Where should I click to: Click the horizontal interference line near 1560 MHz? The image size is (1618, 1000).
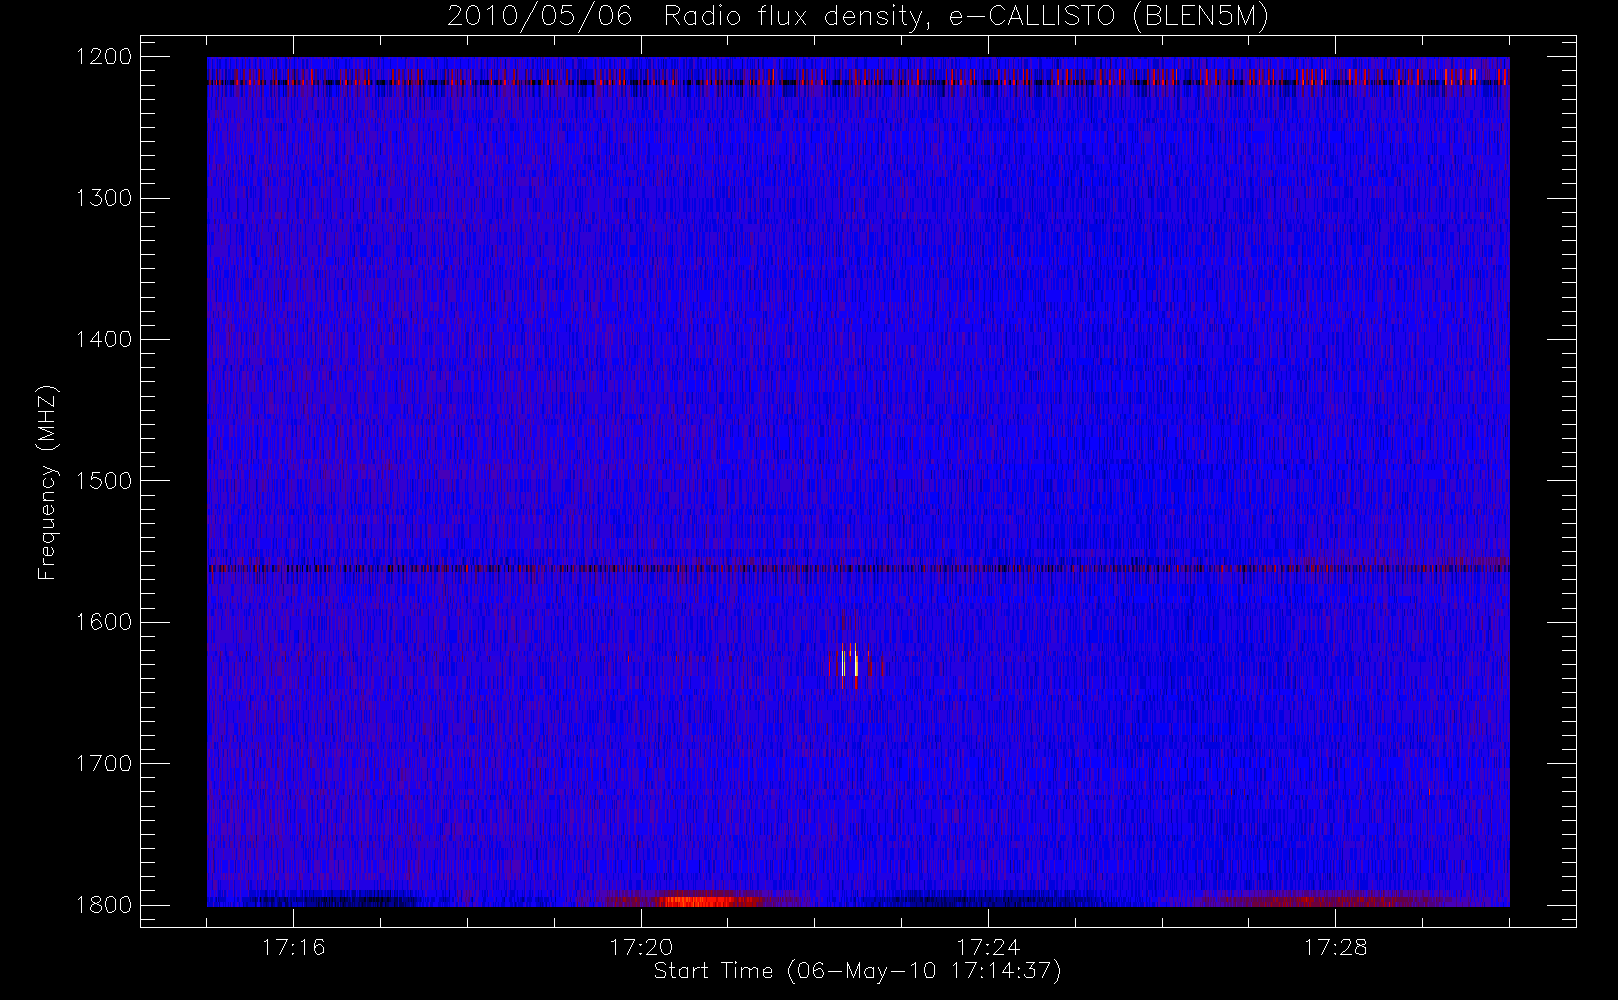click(x=858, y=568)
